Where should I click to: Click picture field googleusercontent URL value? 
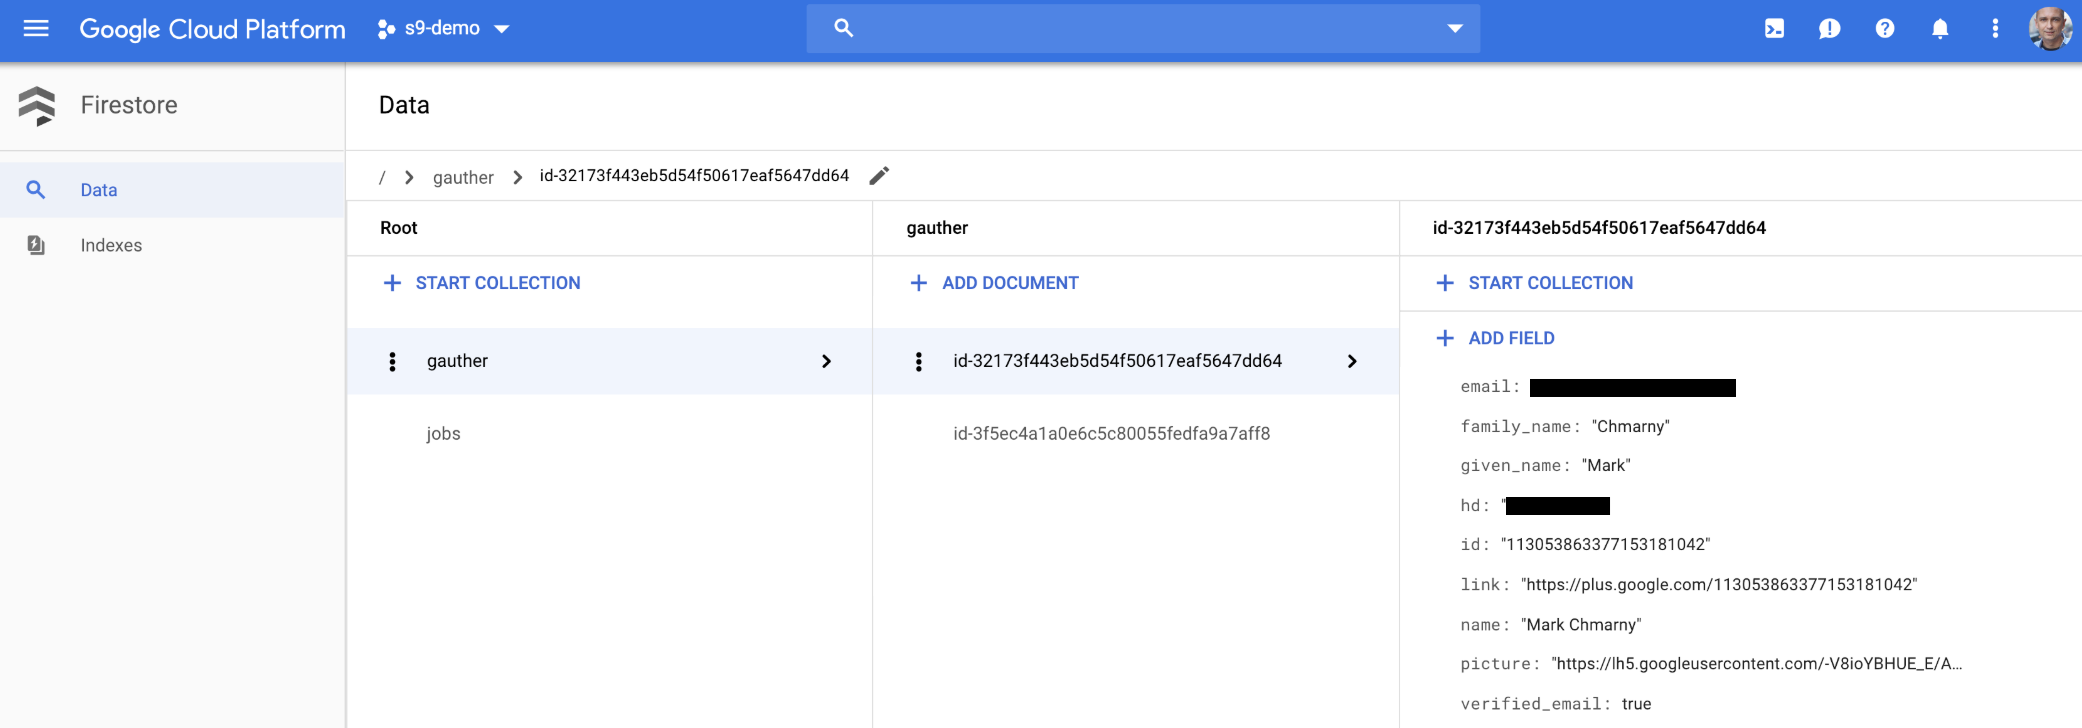1757,663
